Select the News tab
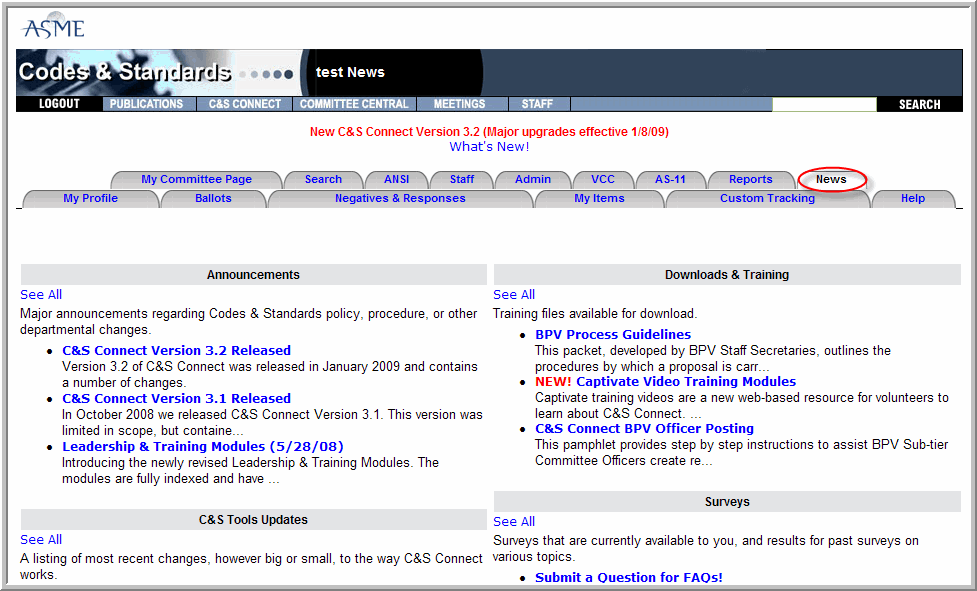The height and width of the screenshot is (591, 977). tap(831, 179)
